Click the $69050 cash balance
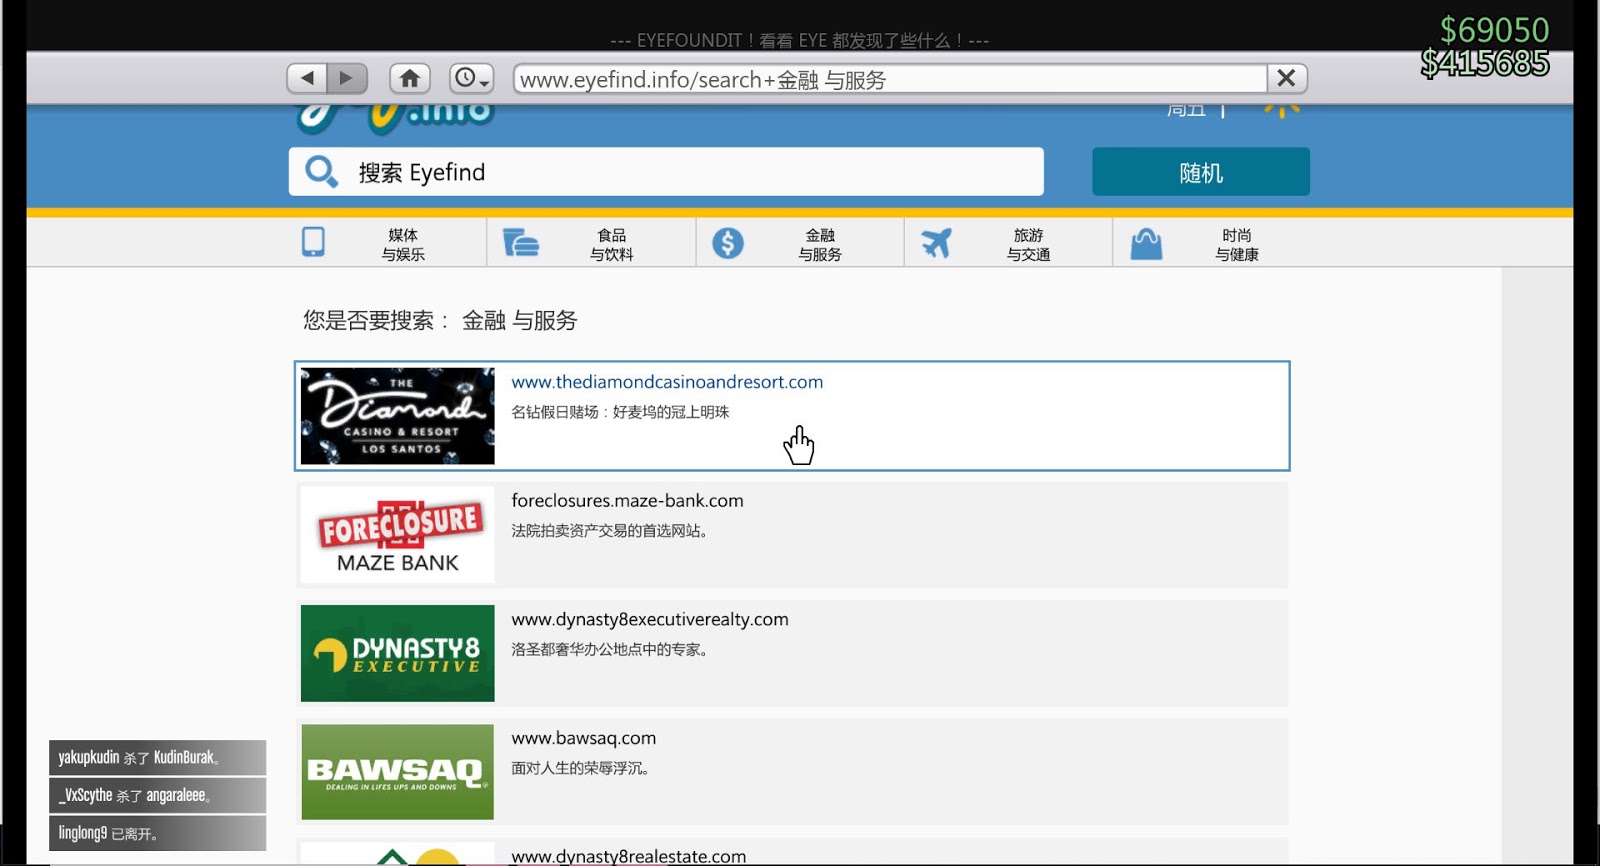Screen dimensions: 1600x866 [x=1494, y=30]
